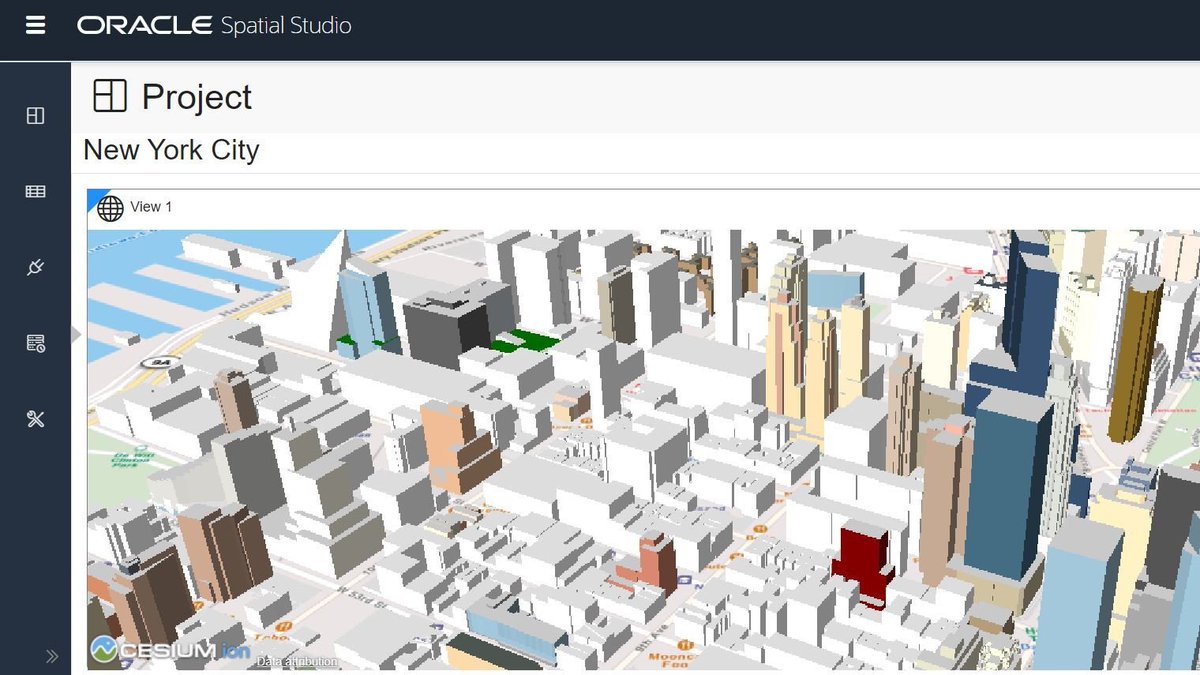Image resolution: width=1200 pixels, height=675 pixels.
Task: Open the Jobs icon in the left sidebar
Action: [x=36, y=343]
